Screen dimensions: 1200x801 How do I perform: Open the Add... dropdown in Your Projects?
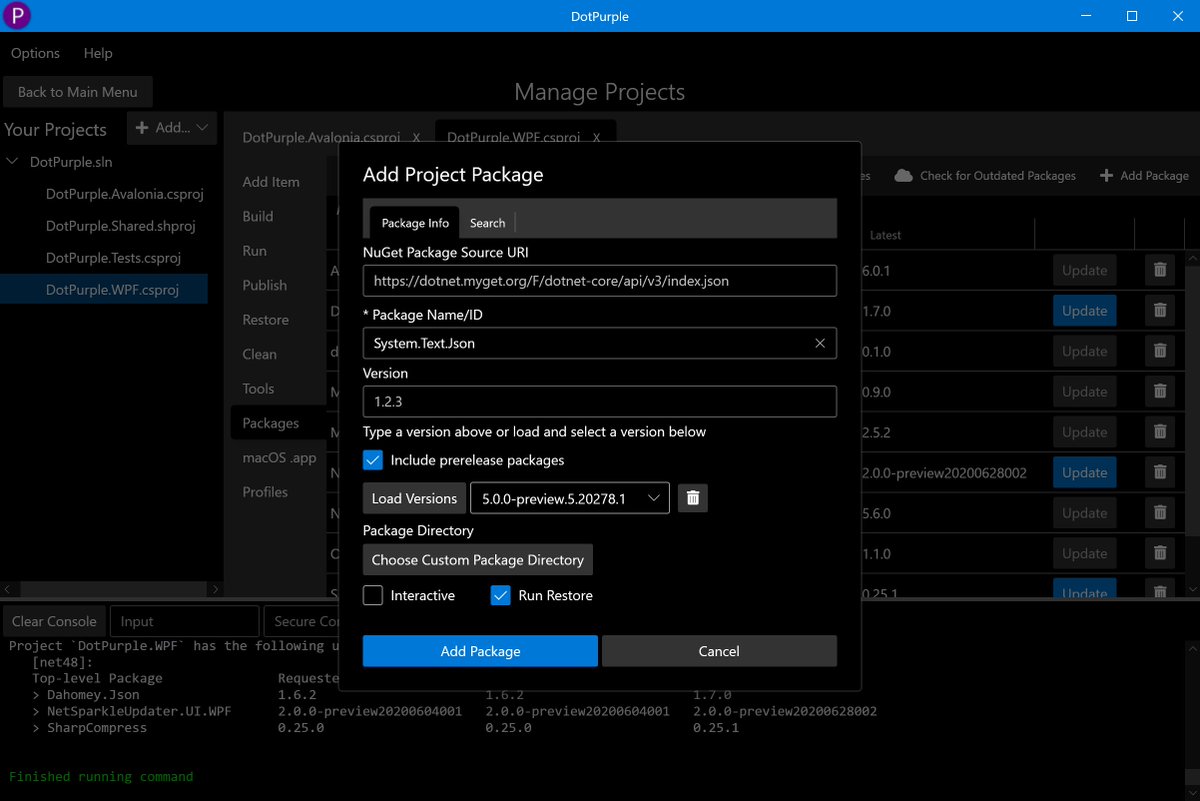tap(172, 128)
